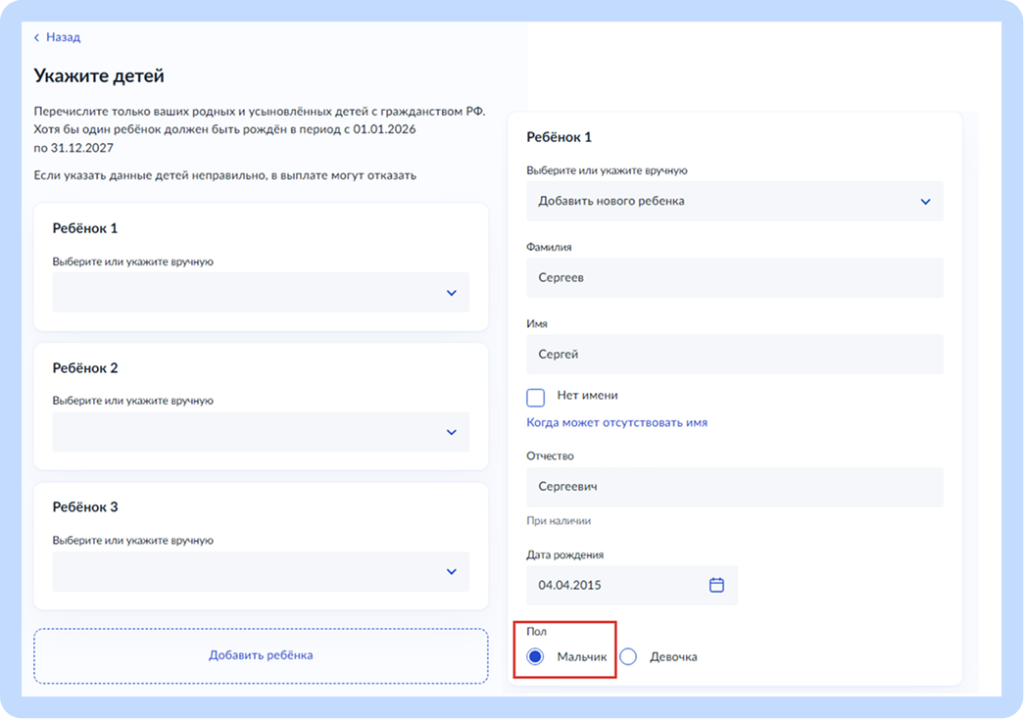
Task: Click the Пол label
Action: click(x=536, y=631)
